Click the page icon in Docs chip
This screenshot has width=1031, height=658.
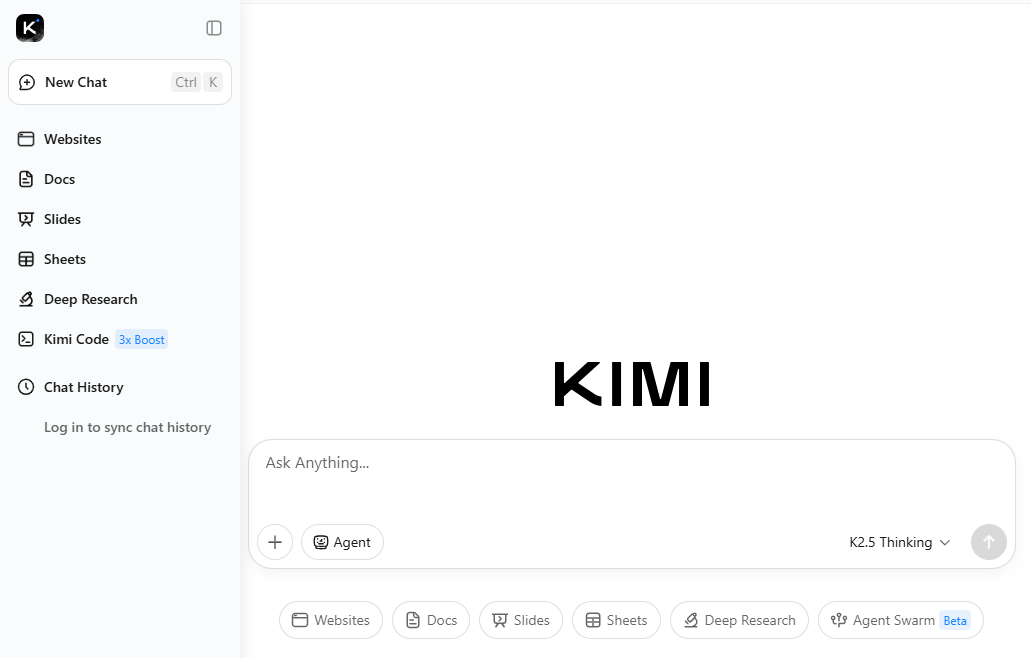[413, 621]
